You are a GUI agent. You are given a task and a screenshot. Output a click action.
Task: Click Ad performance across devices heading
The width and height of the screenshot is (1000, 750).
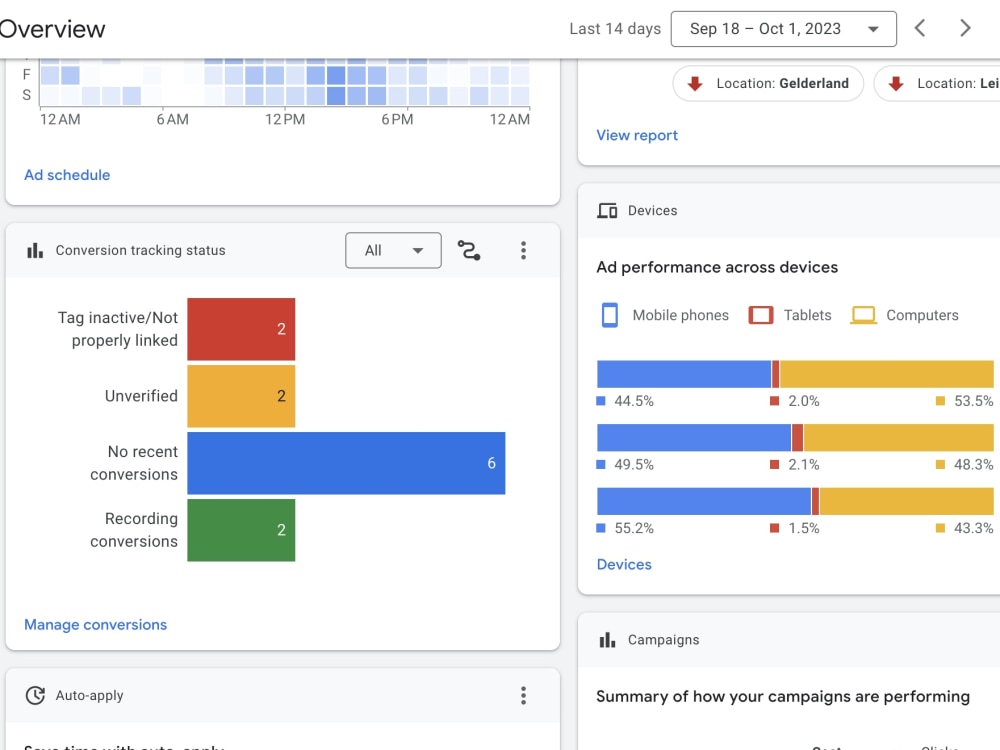pos(717,267)
